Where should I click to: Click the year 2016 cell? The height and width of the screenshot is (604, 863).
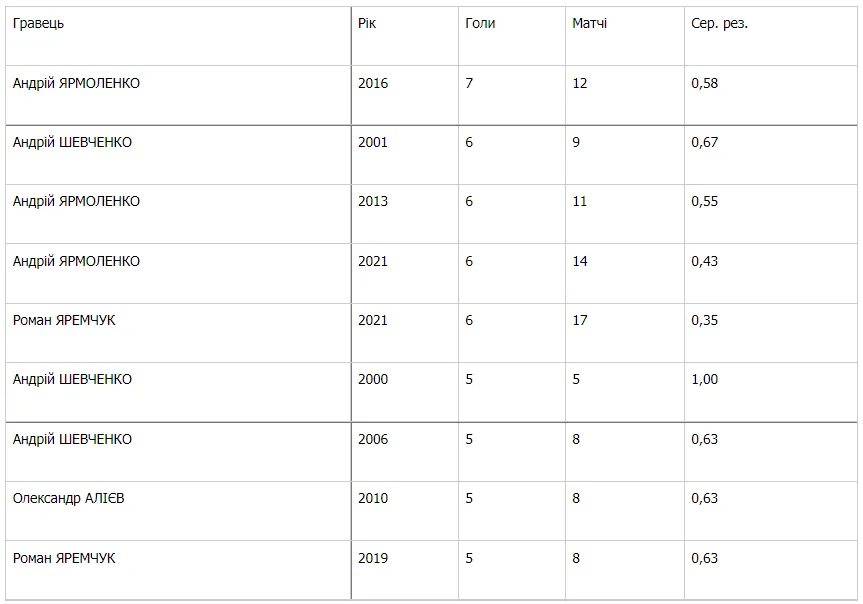pyautogui.click(x=373, y=83)
